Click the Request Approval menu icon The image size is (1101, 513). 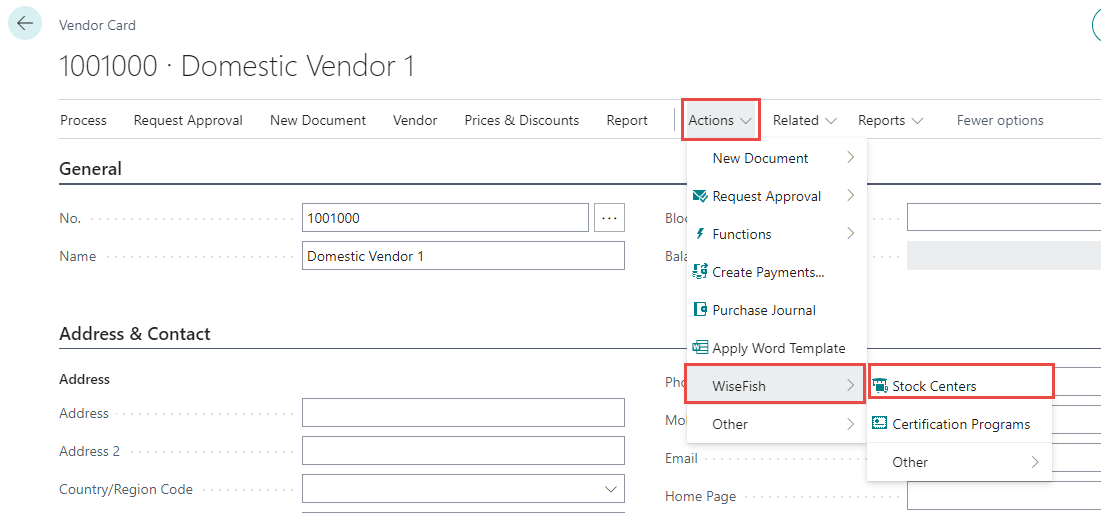pos(700,196)
